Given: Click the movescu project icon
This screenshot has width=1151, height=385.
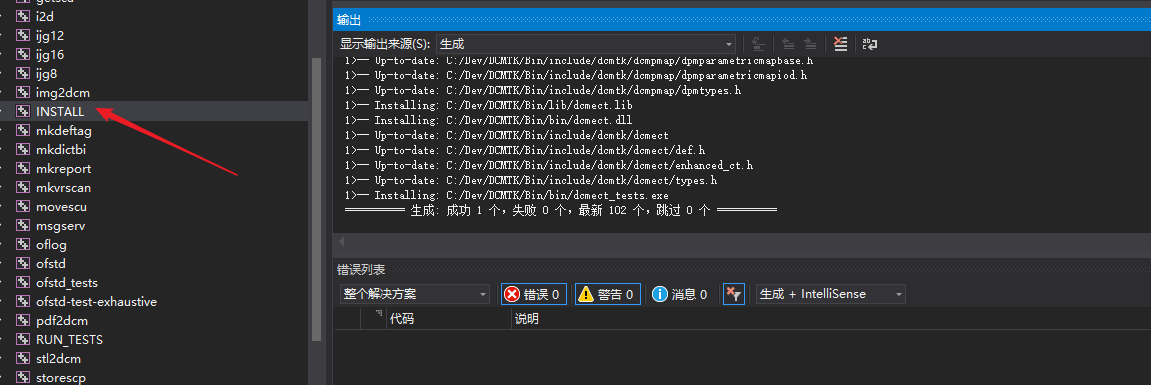Looking at the screenshot, I should click(23, 207).
